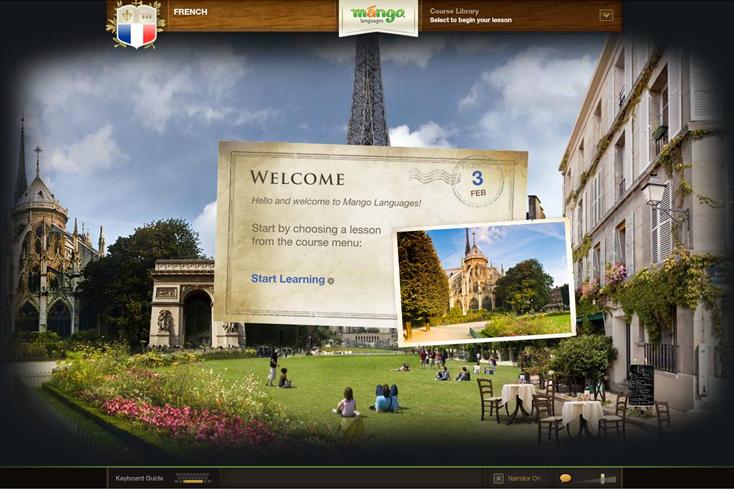Click the WELCOME heading on postcard
The image size is (734, 489).
pyautogui.click(x=297, y=178)
